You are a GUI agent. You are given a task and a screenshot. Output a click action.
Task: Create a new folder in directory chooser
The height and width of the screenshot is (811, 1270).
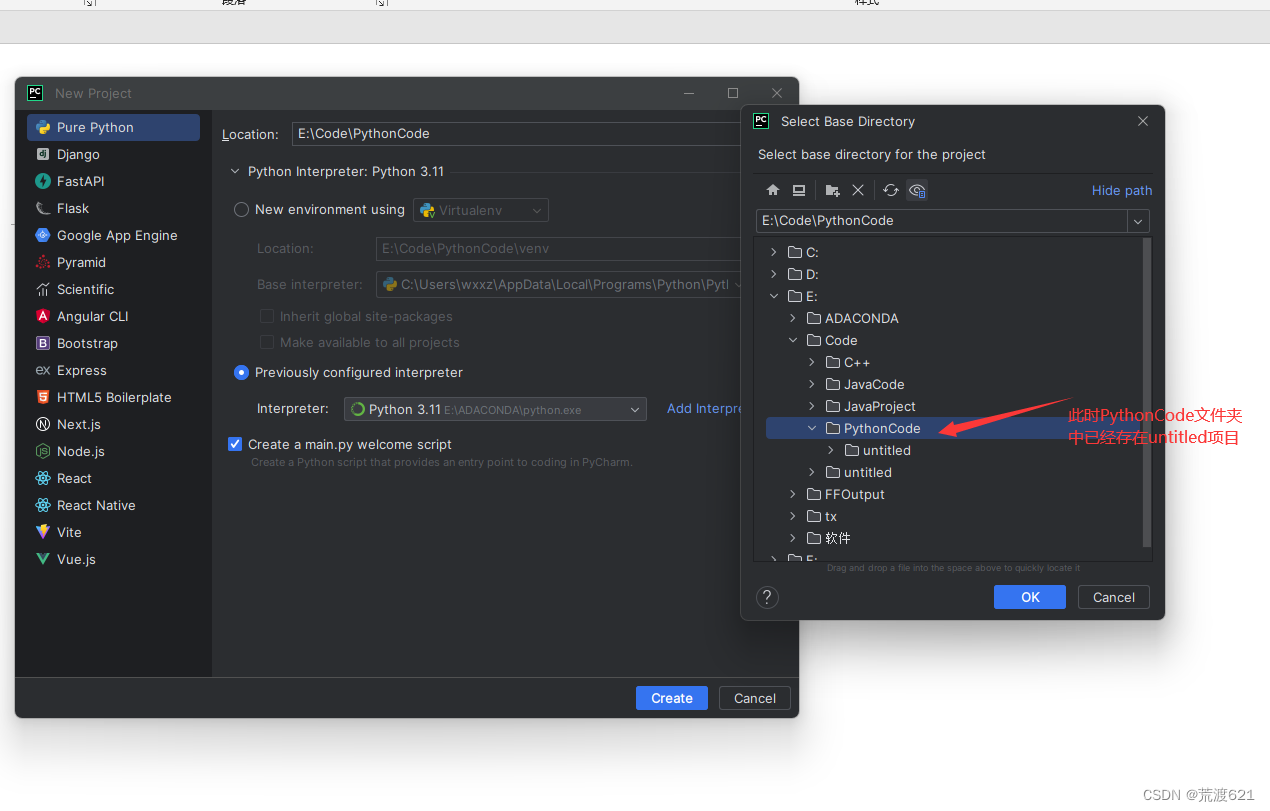pos(833,190)
